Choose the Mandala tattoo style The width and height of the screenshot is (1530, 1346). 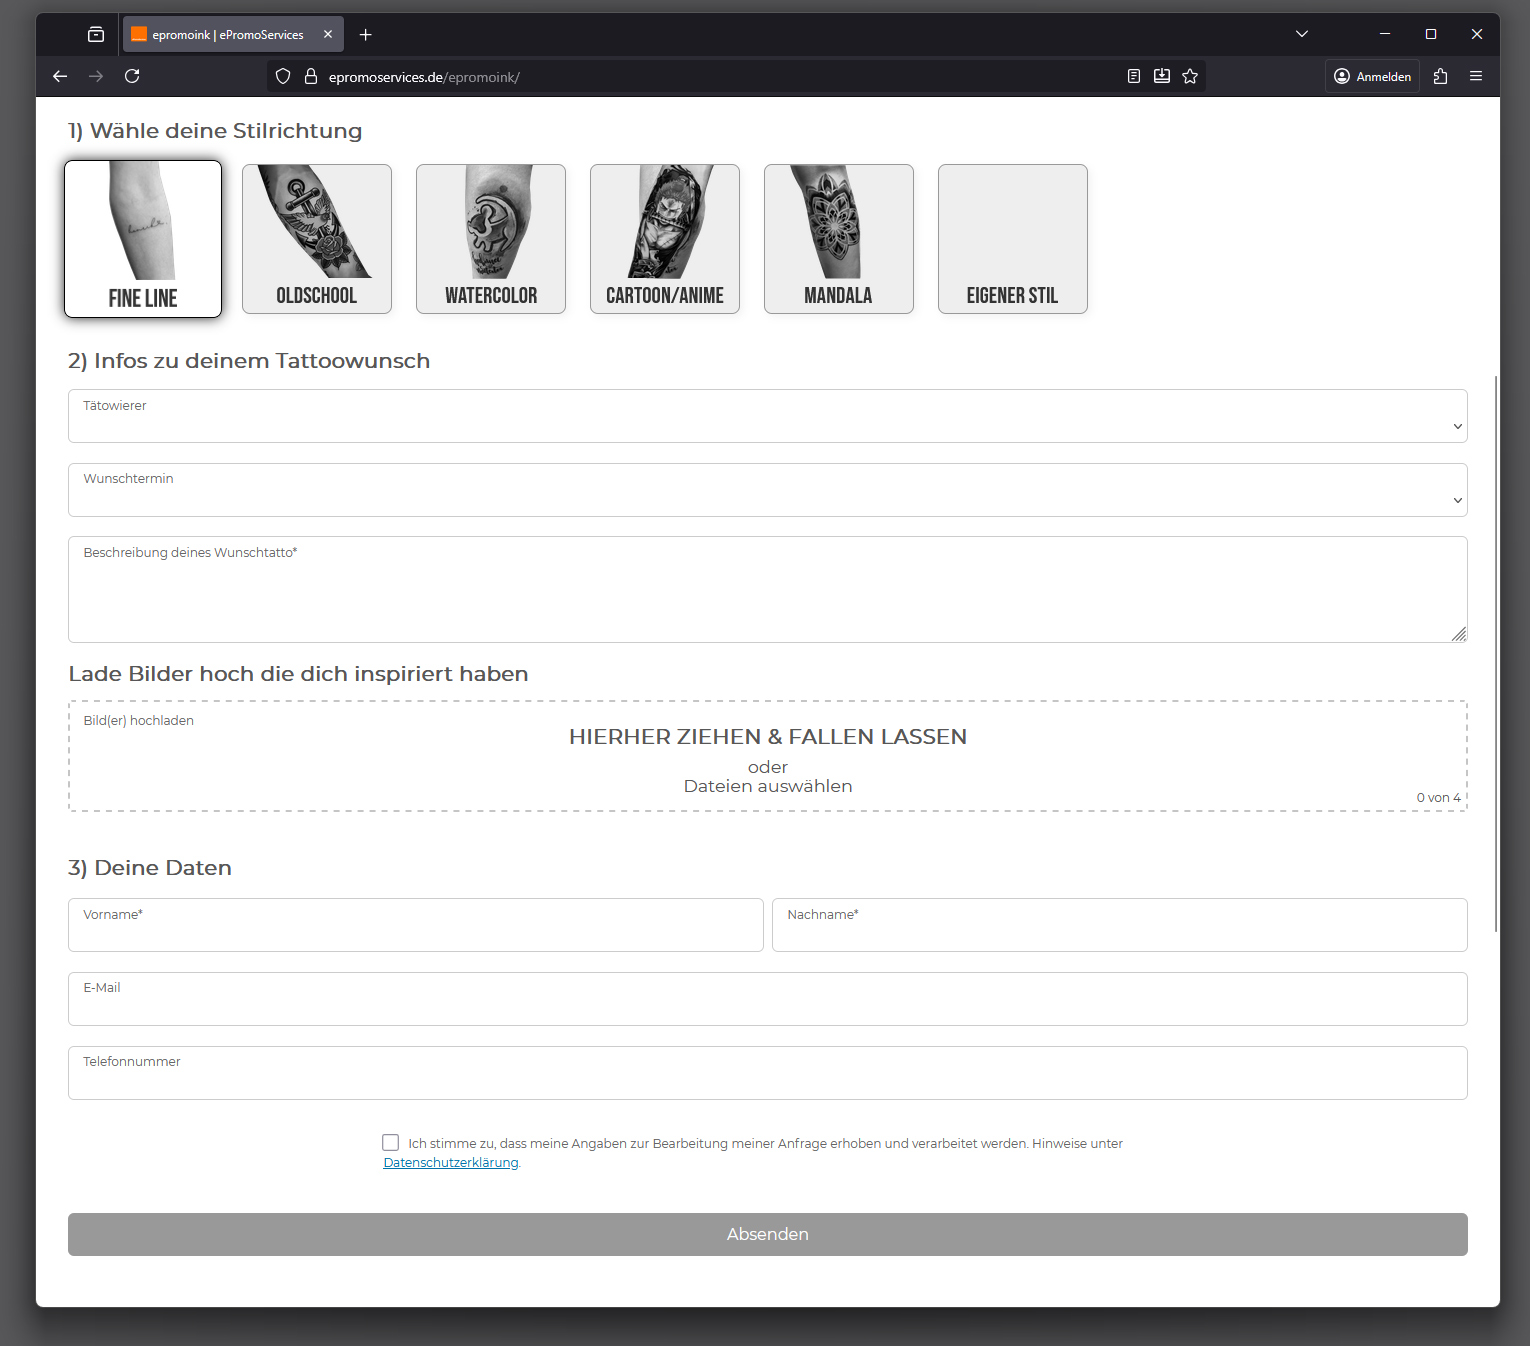click(838, 239)
